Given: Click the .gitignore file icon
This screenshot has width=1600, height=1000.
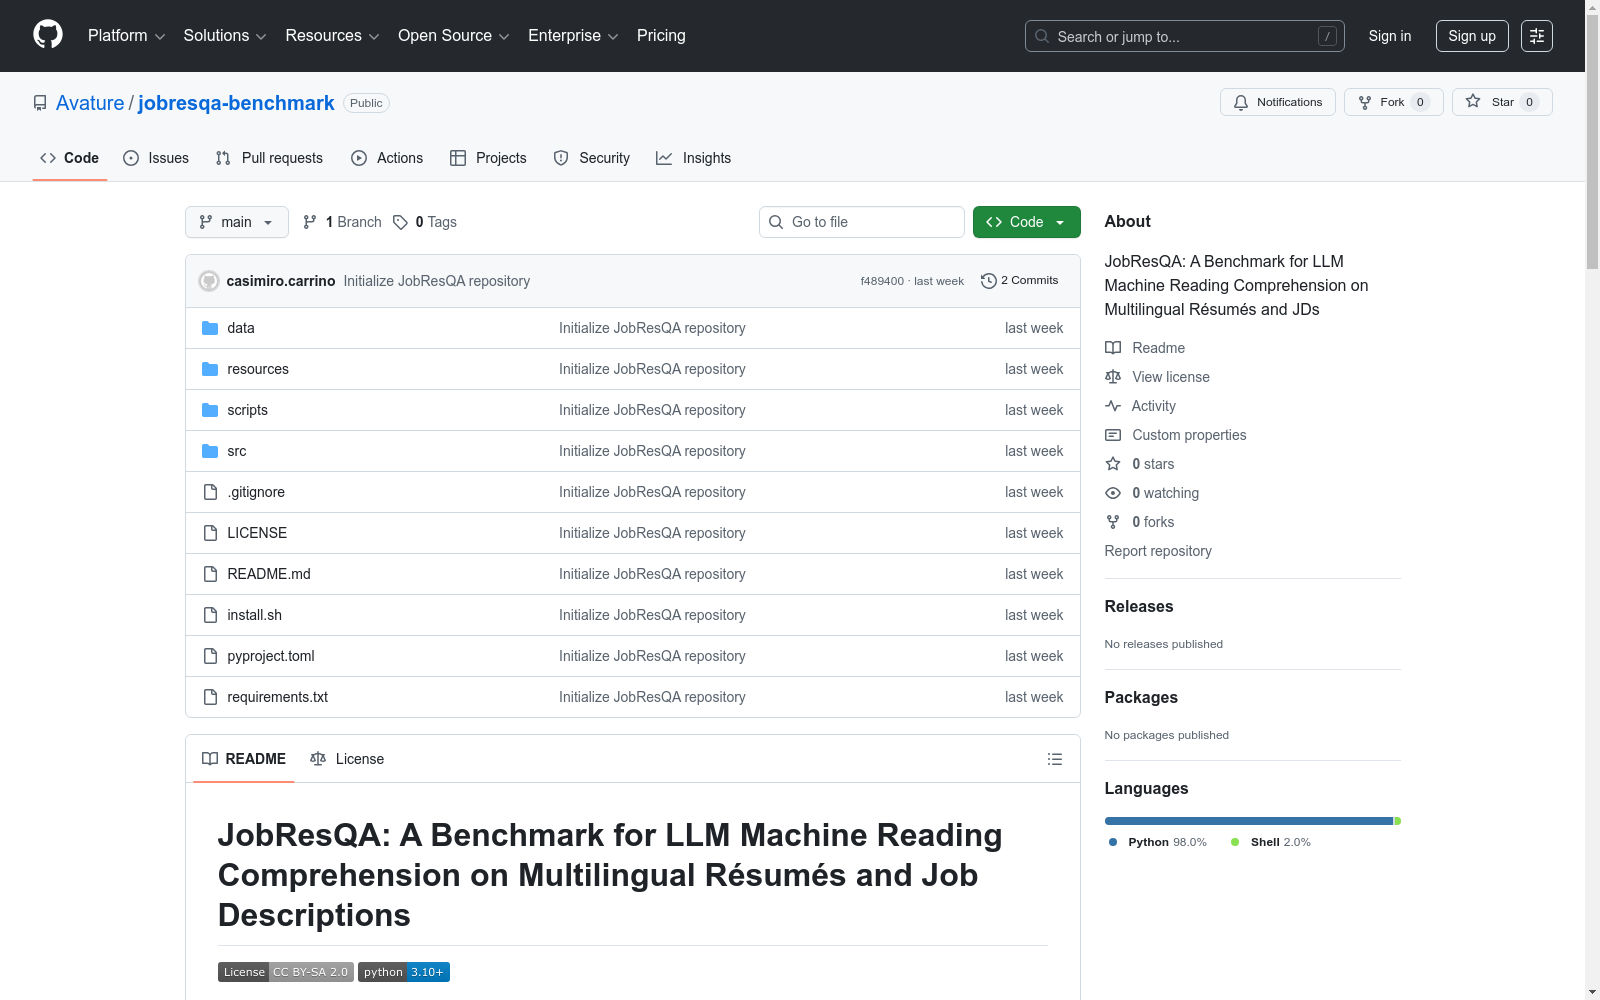Looking at the screenshot, I should pyautogui.click(x=210, y=492).
